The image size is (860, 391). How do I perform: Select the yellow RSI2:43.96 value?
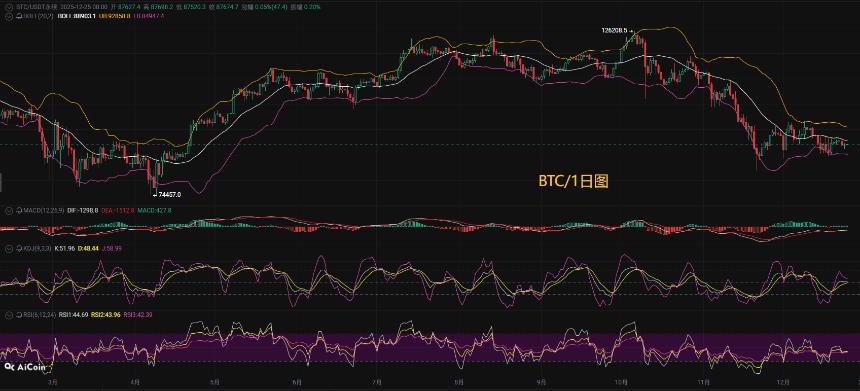tap(106, 315)
